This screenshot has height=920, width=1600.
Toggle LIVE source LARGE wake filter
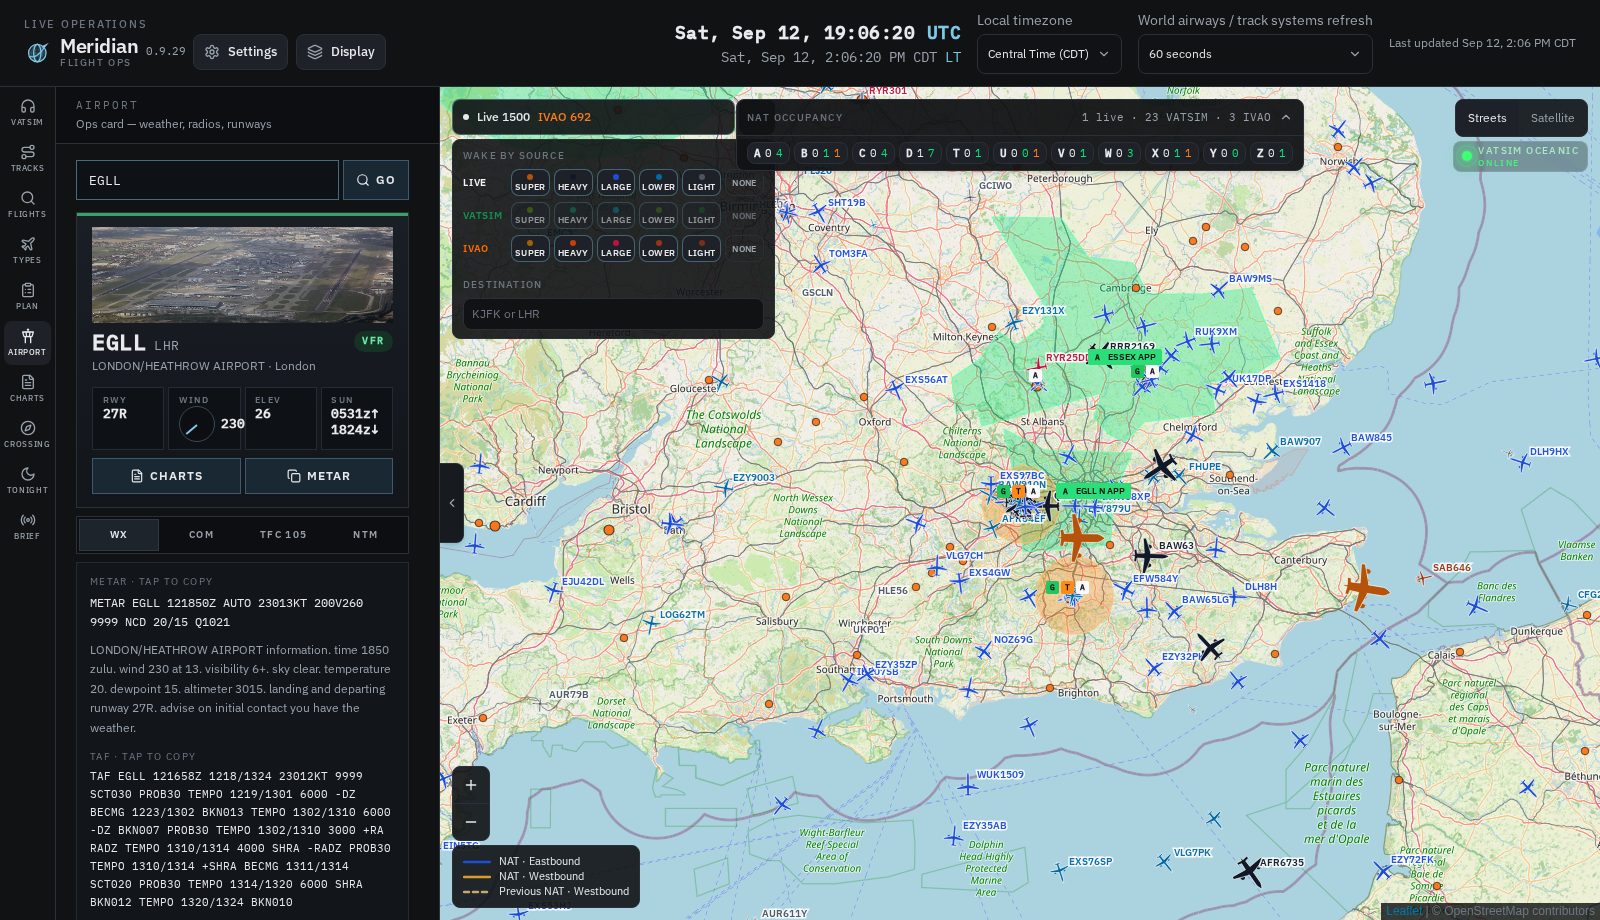tap(616, 182)
